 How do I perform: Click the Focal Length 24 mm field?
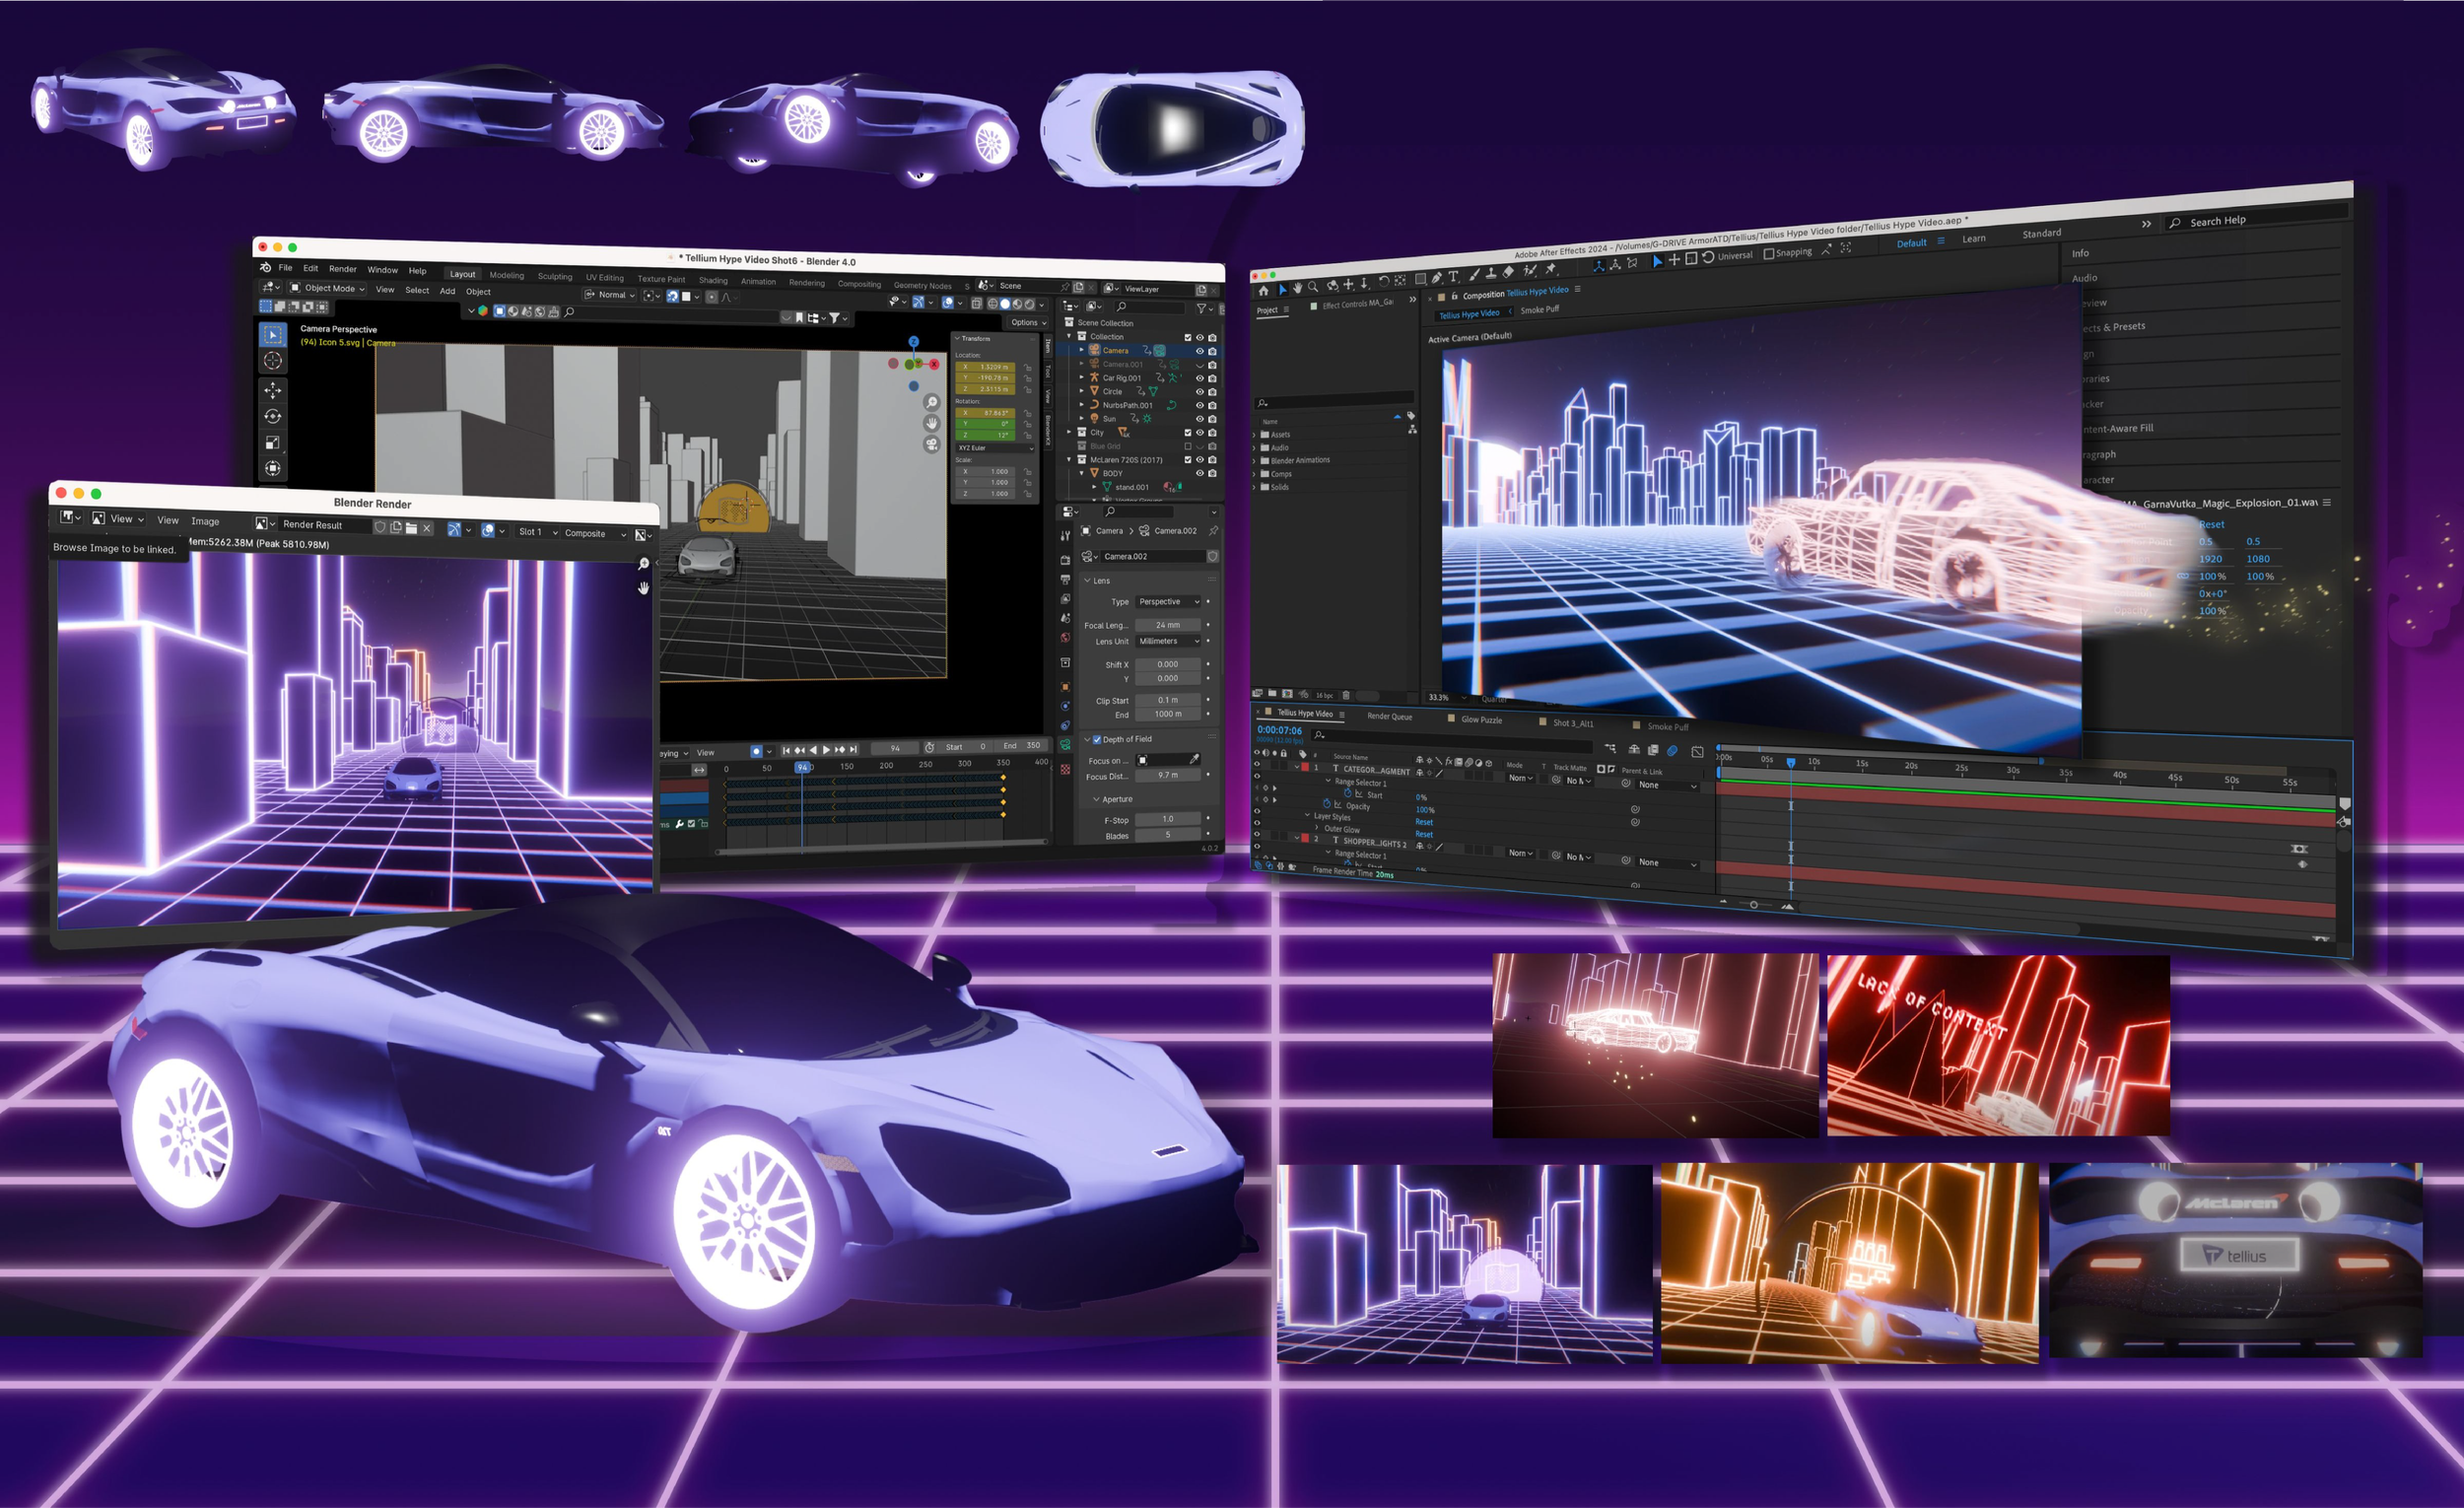coord(1167,625)
